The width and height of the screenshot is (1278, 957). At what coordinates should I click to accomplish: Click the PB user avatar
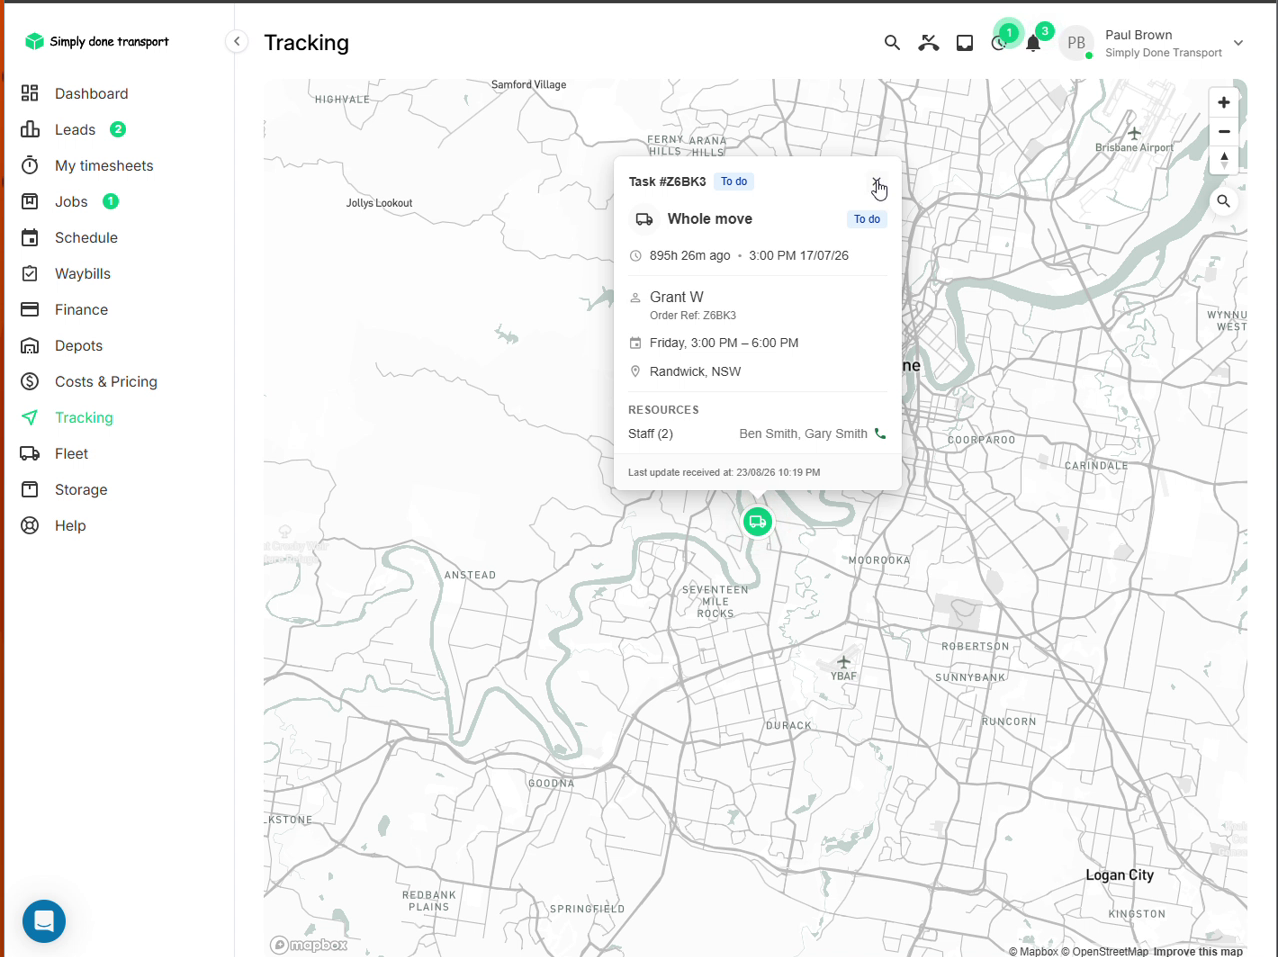[1076, 43]
